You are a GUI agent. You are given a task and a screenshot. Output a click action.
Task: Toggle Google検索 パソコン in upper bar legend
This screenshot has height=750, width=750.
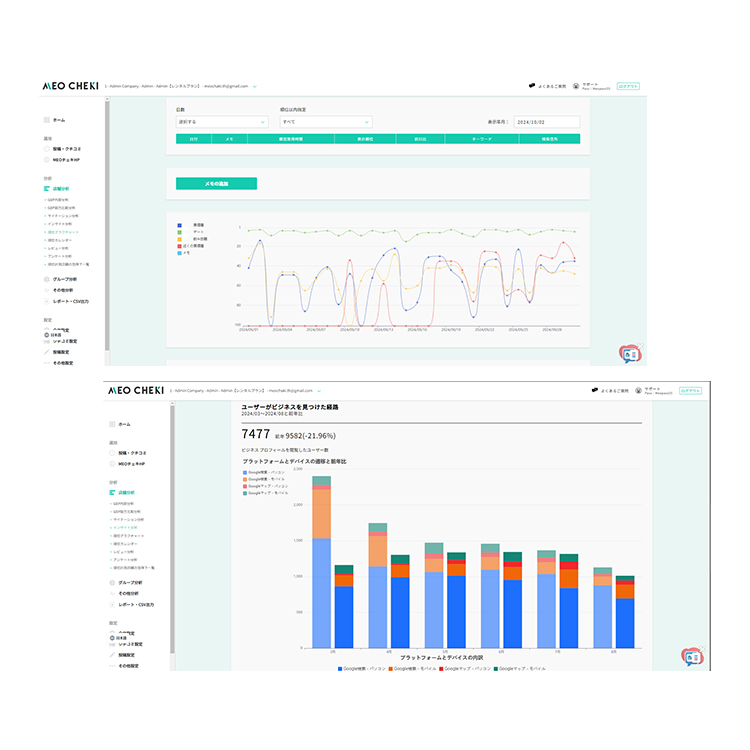[x=264, y=472]
